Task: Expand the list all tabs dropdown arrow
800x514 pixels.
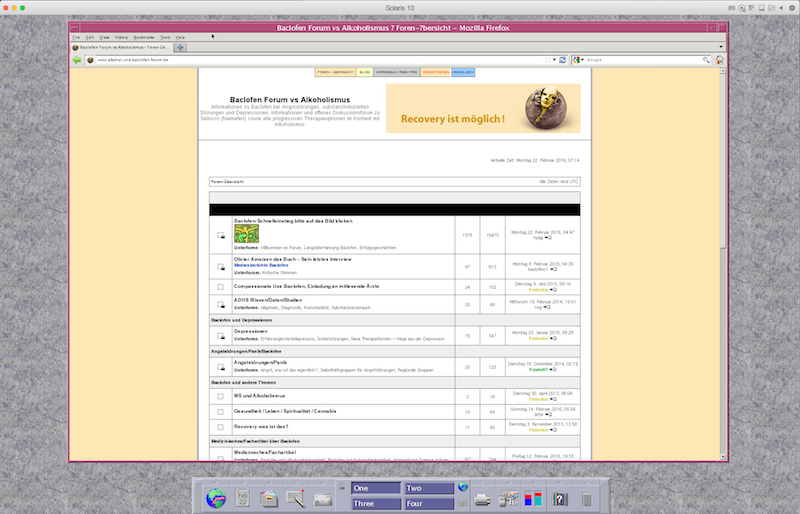Action: tap(721, 47)
